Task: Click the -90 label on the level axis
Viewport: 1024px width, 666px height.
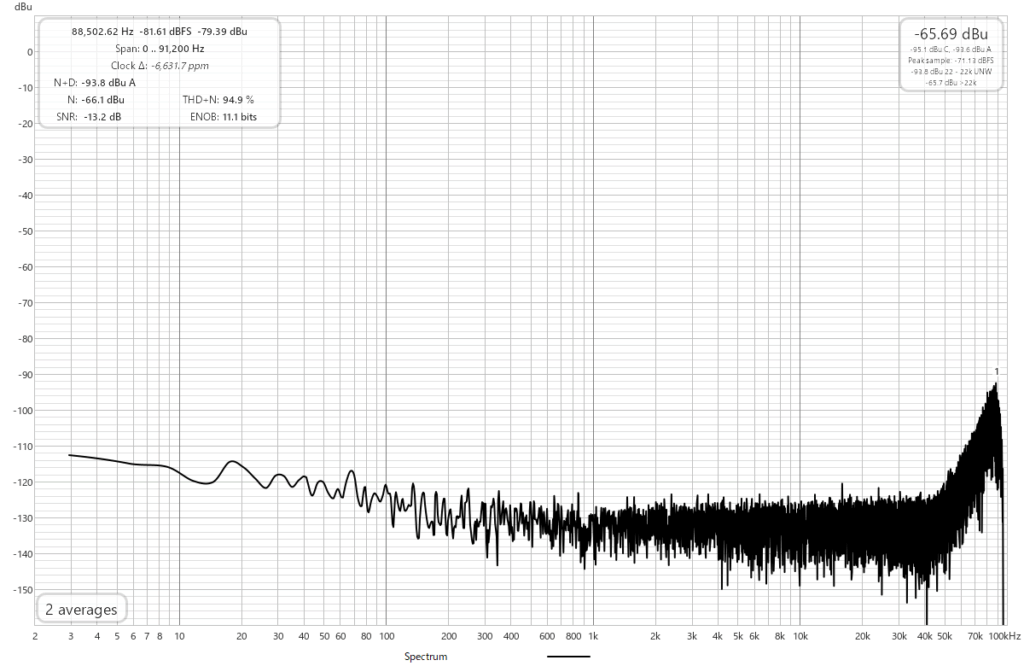Action: click(x=22, y=375)
